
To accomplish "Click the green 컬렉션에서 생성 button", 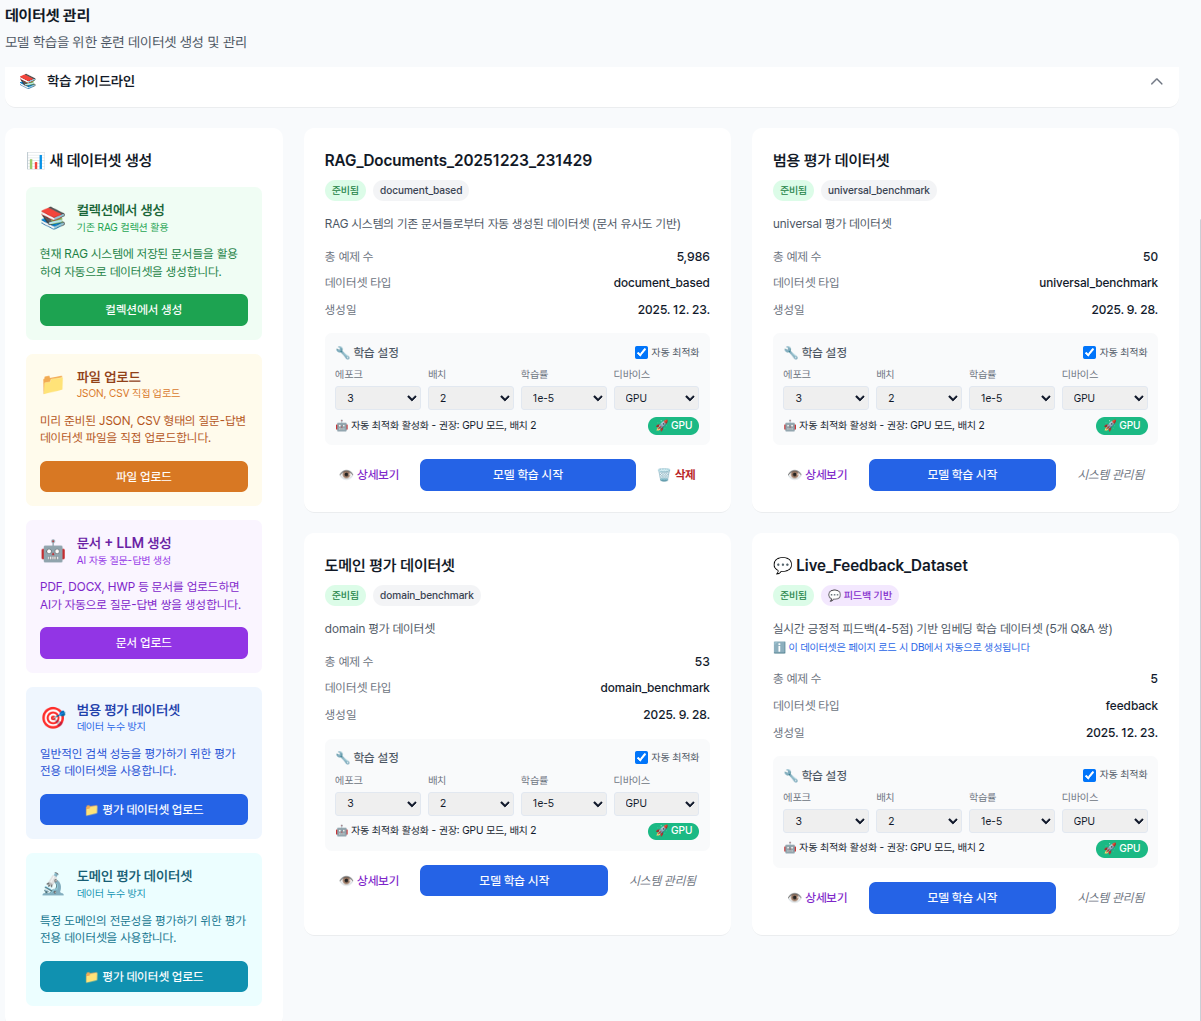I will tap(144, 310).
